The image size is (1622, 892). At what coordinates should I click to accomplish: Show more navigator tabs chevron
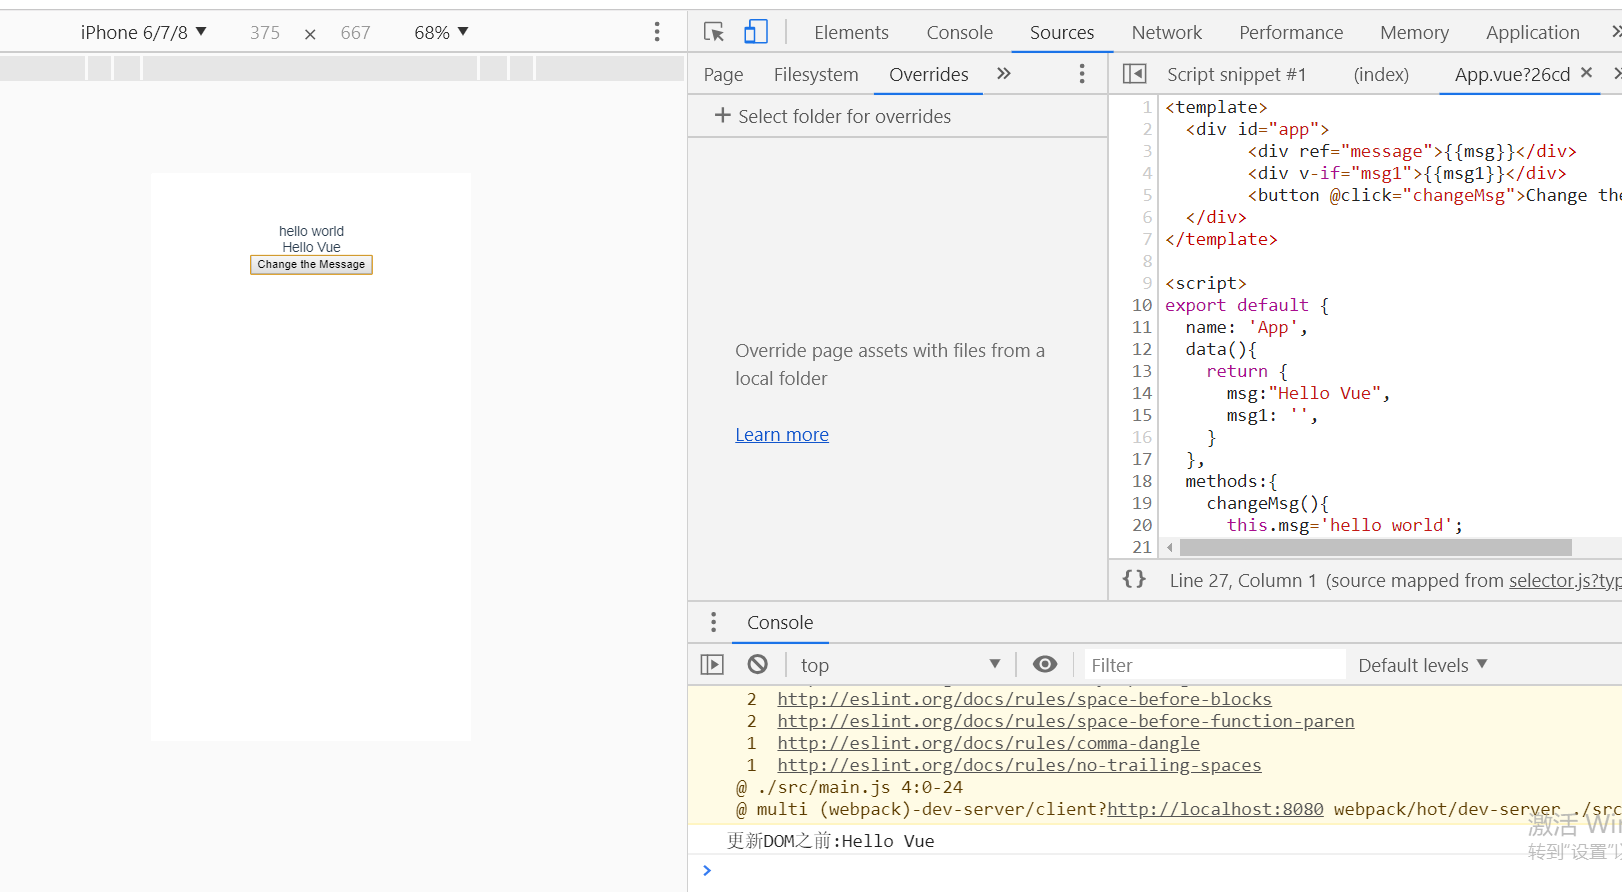point(1004,74)
